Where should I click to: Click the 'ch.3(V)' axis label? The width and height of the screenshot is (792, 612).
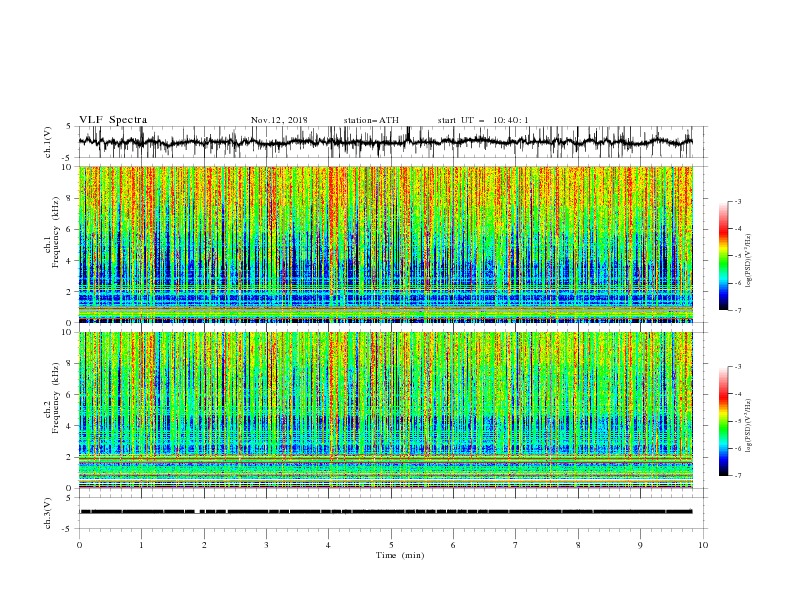pos(48,513)
